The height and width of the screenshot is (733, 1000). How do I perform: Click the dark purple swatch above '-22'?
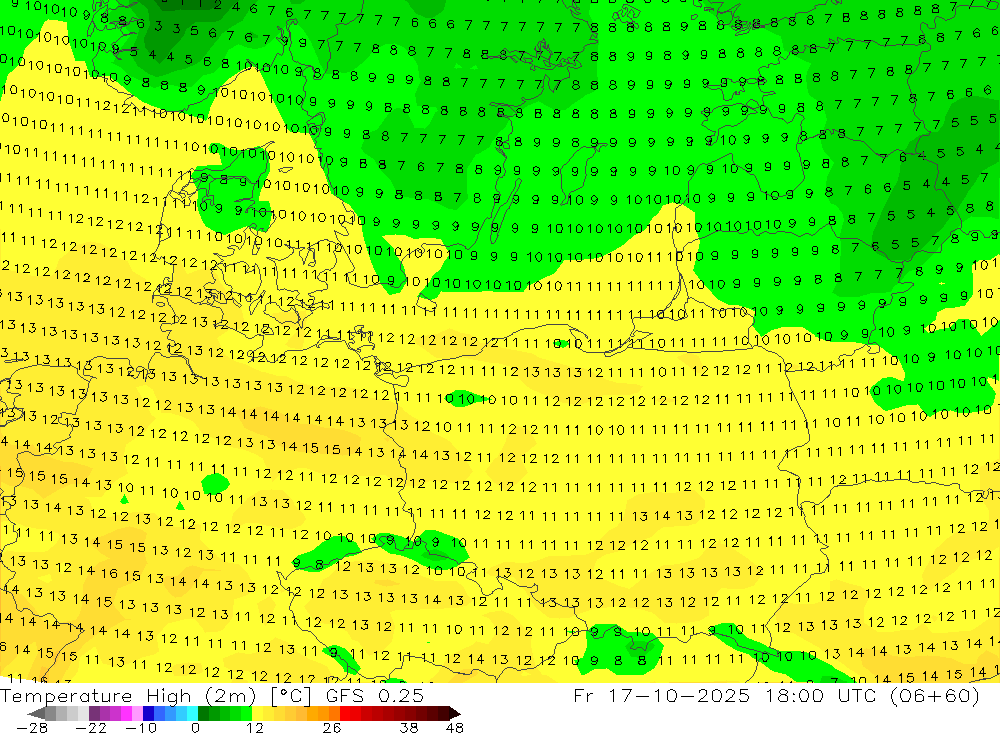coord(94,713)
